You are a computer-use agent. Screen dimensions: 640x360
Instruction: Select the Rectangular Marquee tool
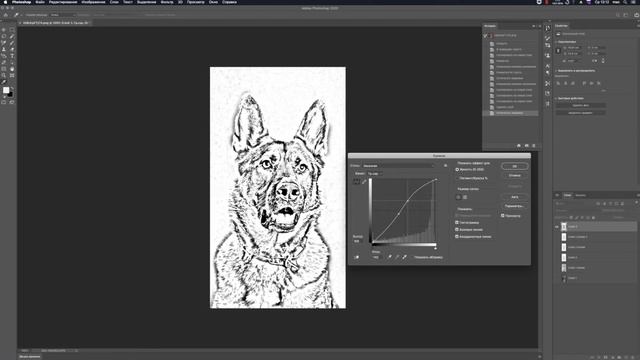pos(12,29)
